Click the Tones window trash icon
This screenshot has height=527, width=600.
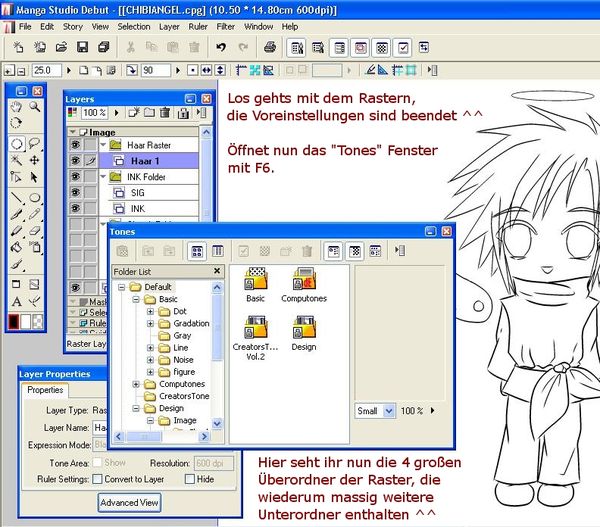(x=307, y=251)
